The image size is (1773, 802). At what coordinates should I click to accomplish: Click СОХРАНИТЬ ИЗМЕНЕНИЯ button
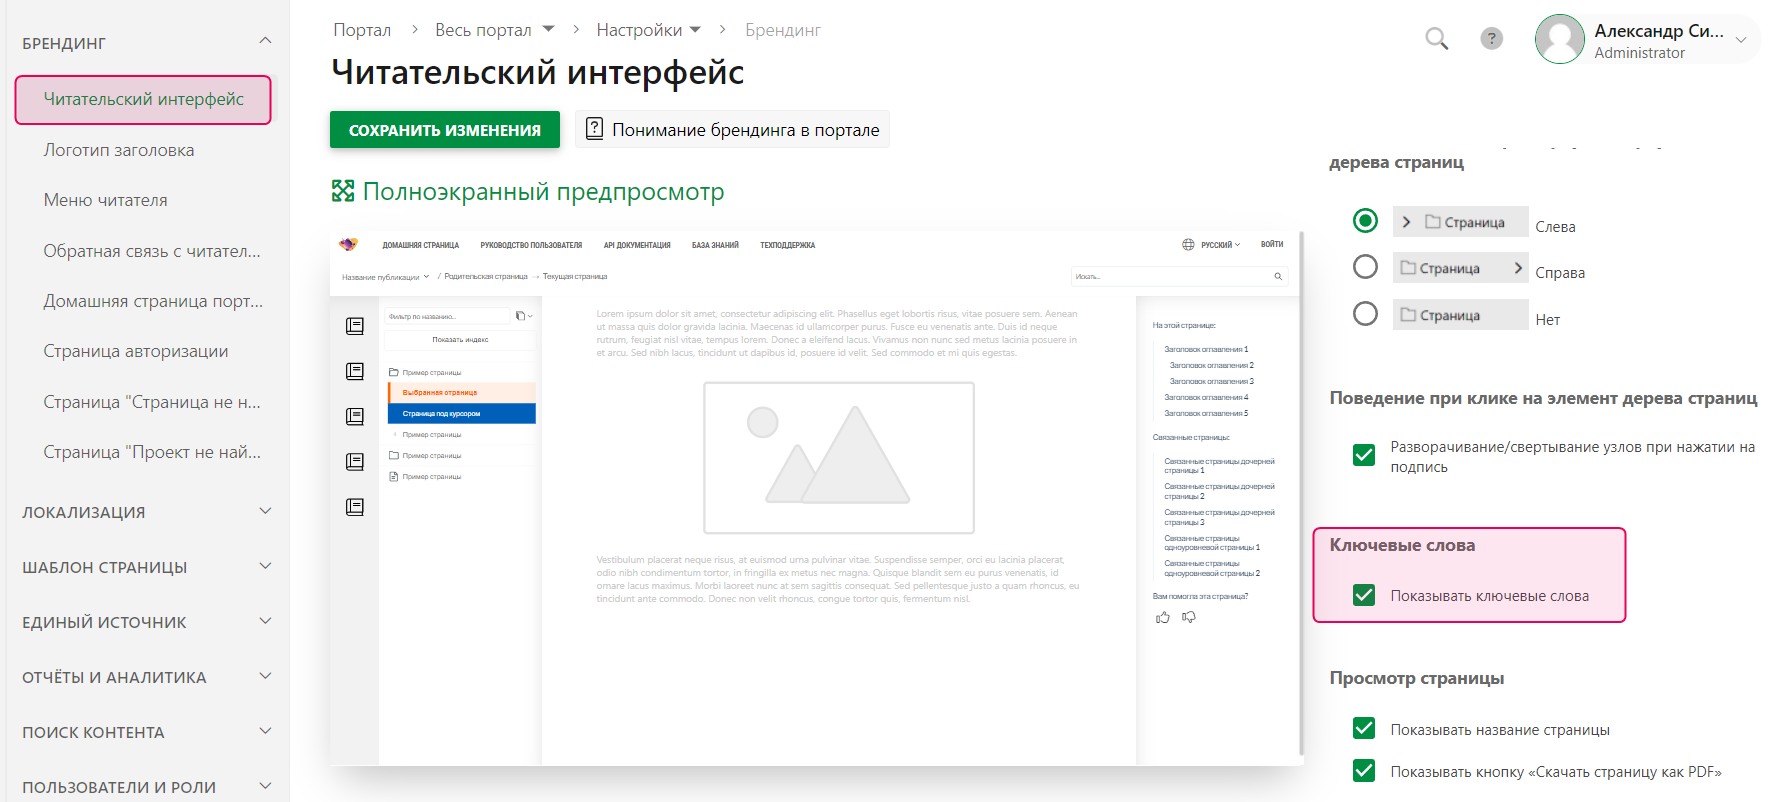click(445, 130)
